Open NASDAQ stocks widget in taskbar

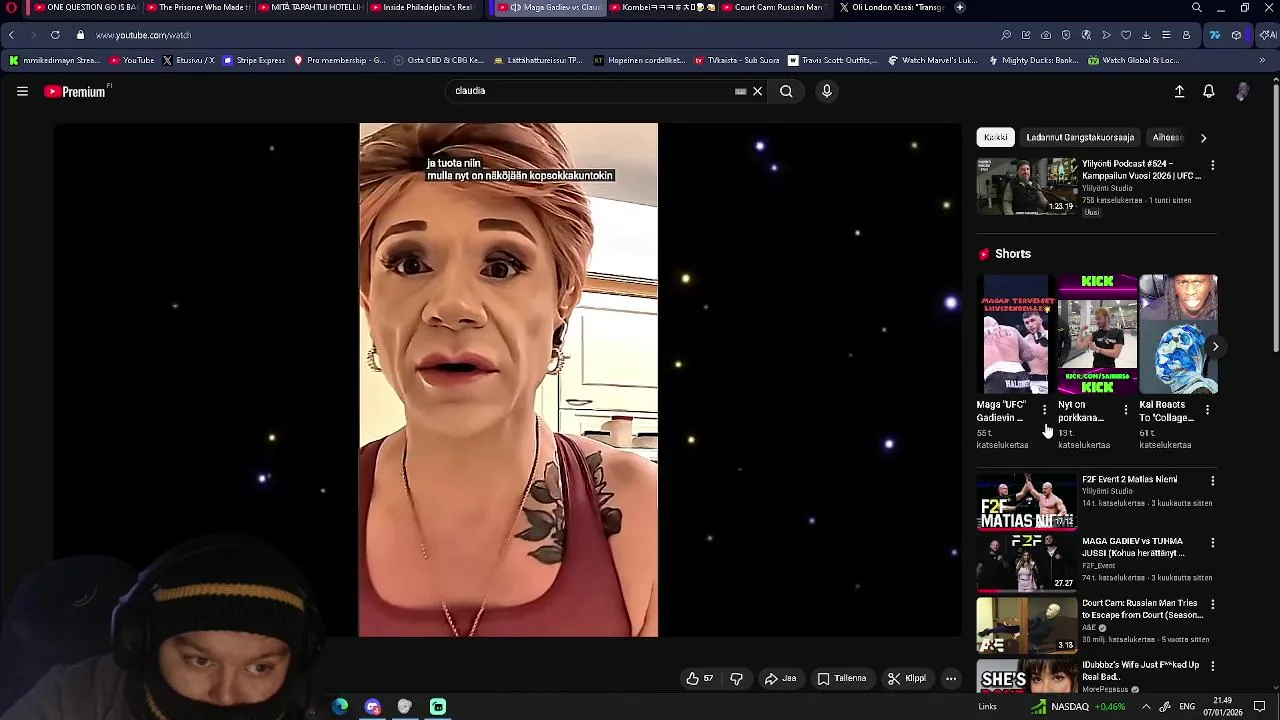[x=1078, y=707]
